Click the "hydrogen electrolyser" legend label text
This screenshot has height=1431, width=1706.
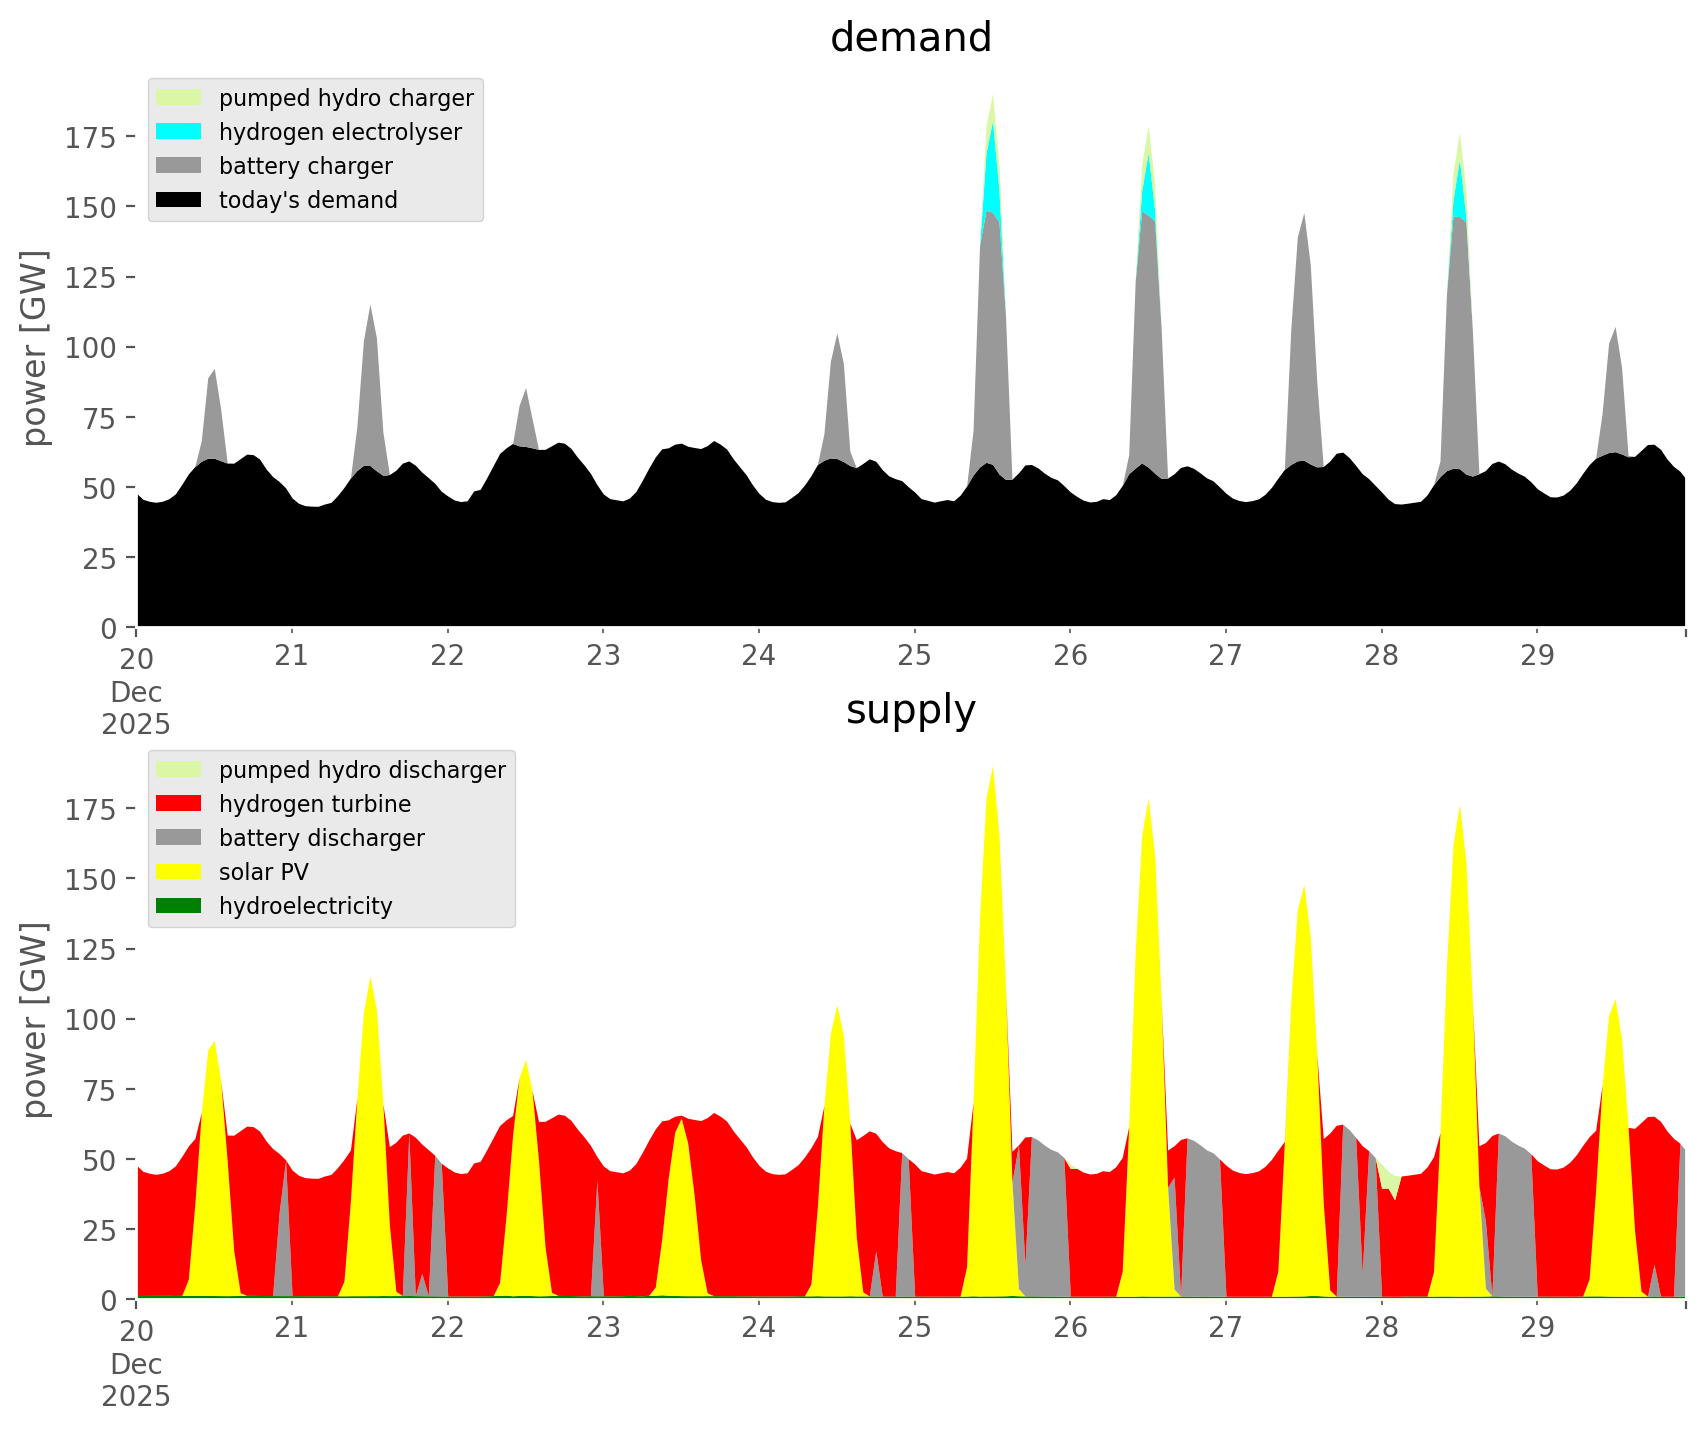pos(340,132)
